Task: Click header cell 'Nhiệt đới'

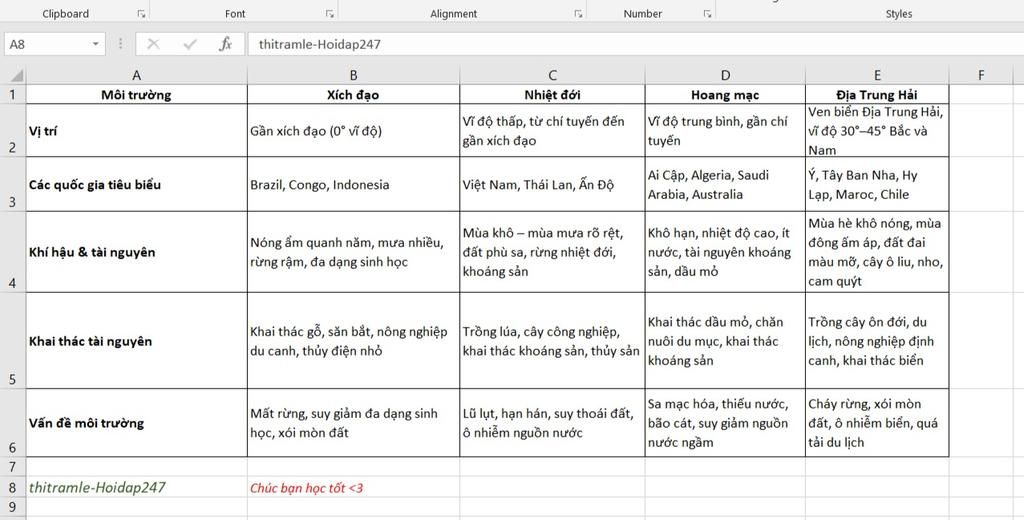Action: tap(552, 94)
